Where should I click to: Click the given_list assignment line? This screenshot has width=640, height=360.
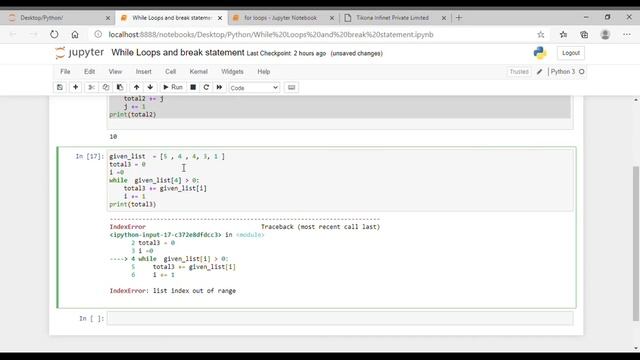167,156
